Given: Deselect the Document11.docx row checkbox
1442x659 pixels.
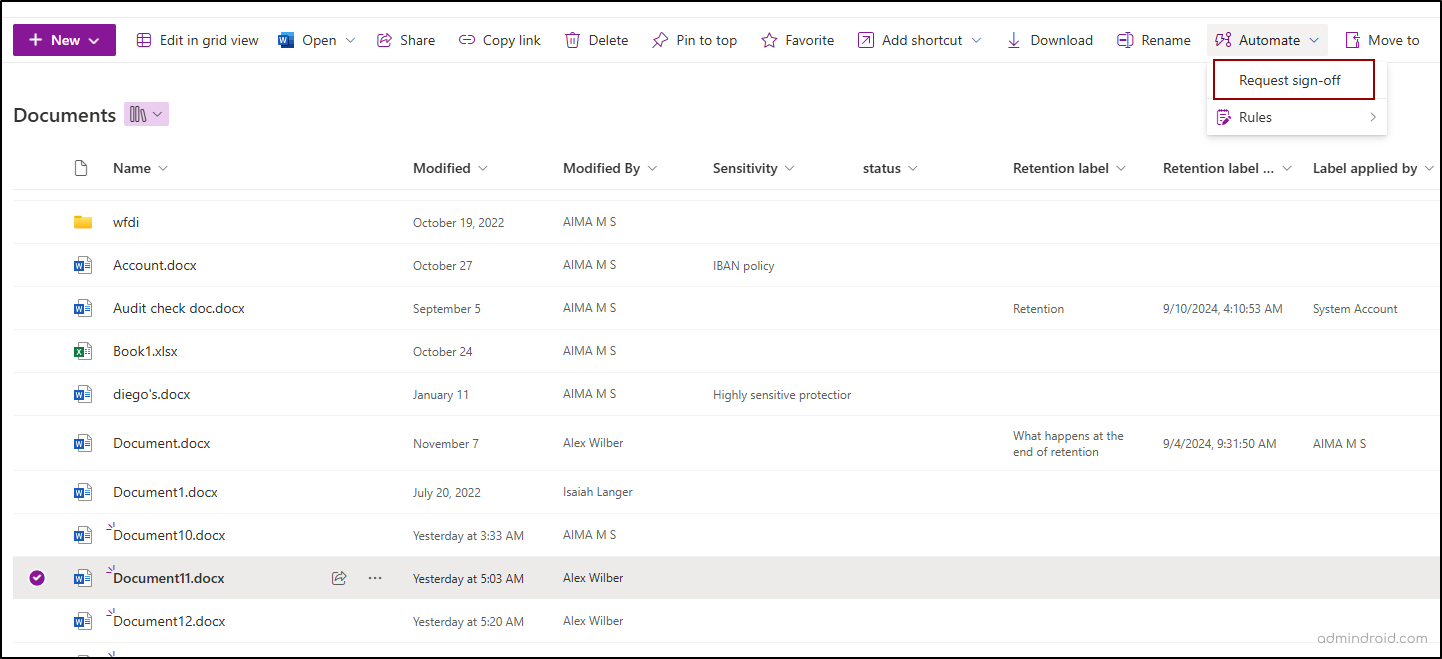Looking at the screenshot, I should coord(37,578).
